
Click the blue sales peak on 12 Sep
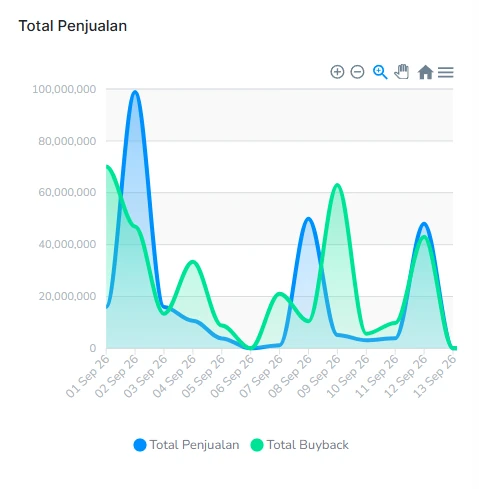click(x=424, y=224)
